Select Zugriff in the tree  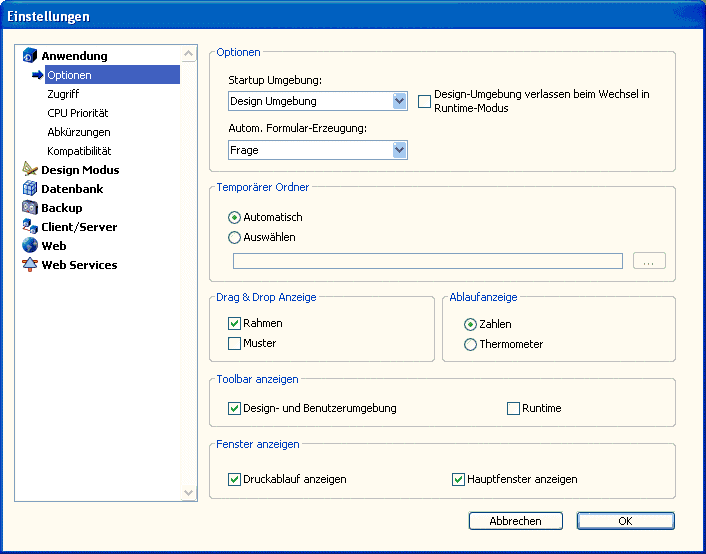coord(63,94)
